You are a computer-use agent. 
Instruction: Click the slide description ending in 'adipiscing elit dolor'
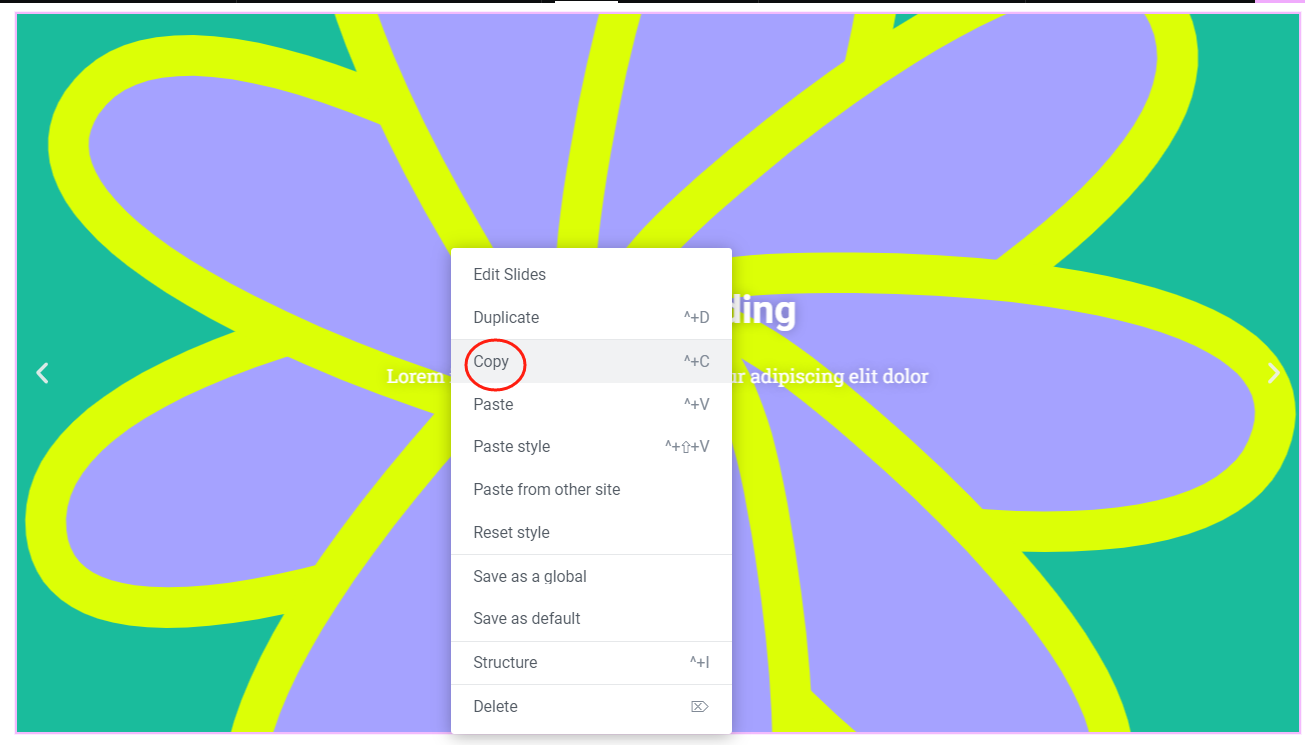[x=830, y=376]
